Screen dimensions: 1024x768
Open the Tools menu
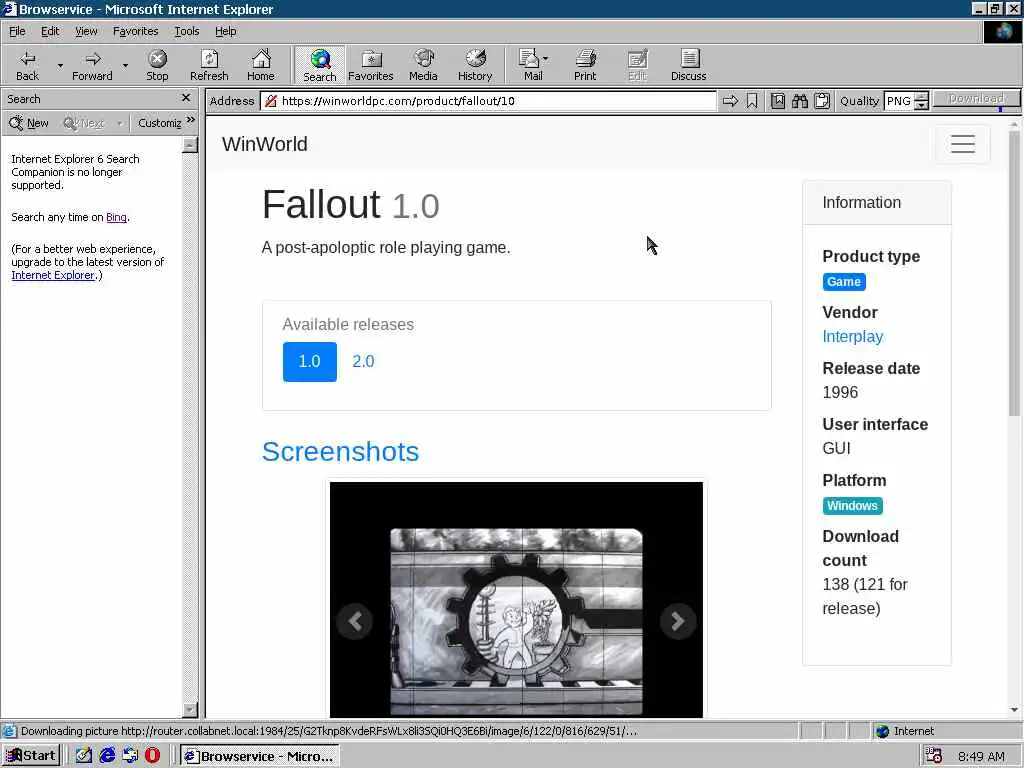[x=186, y=31]
